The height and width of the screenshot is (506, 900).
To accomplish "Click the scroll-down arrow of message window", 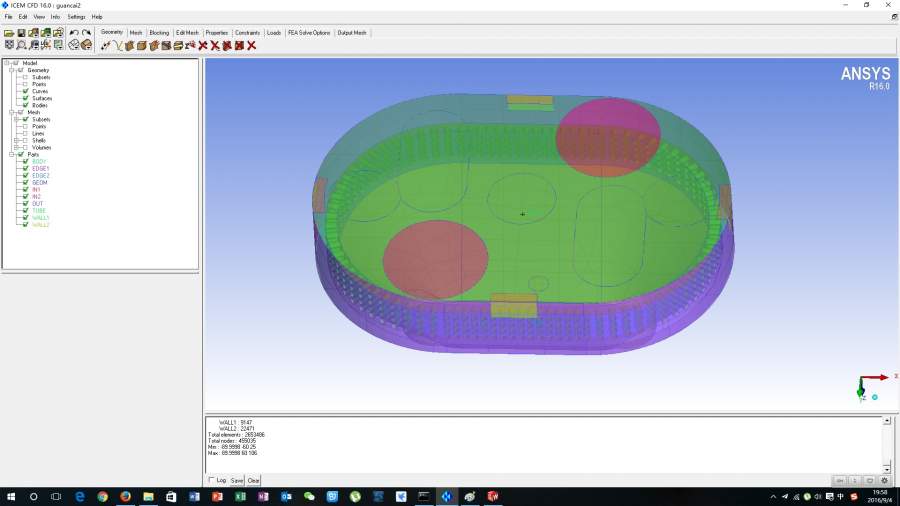I will click(x=887, y=469).
